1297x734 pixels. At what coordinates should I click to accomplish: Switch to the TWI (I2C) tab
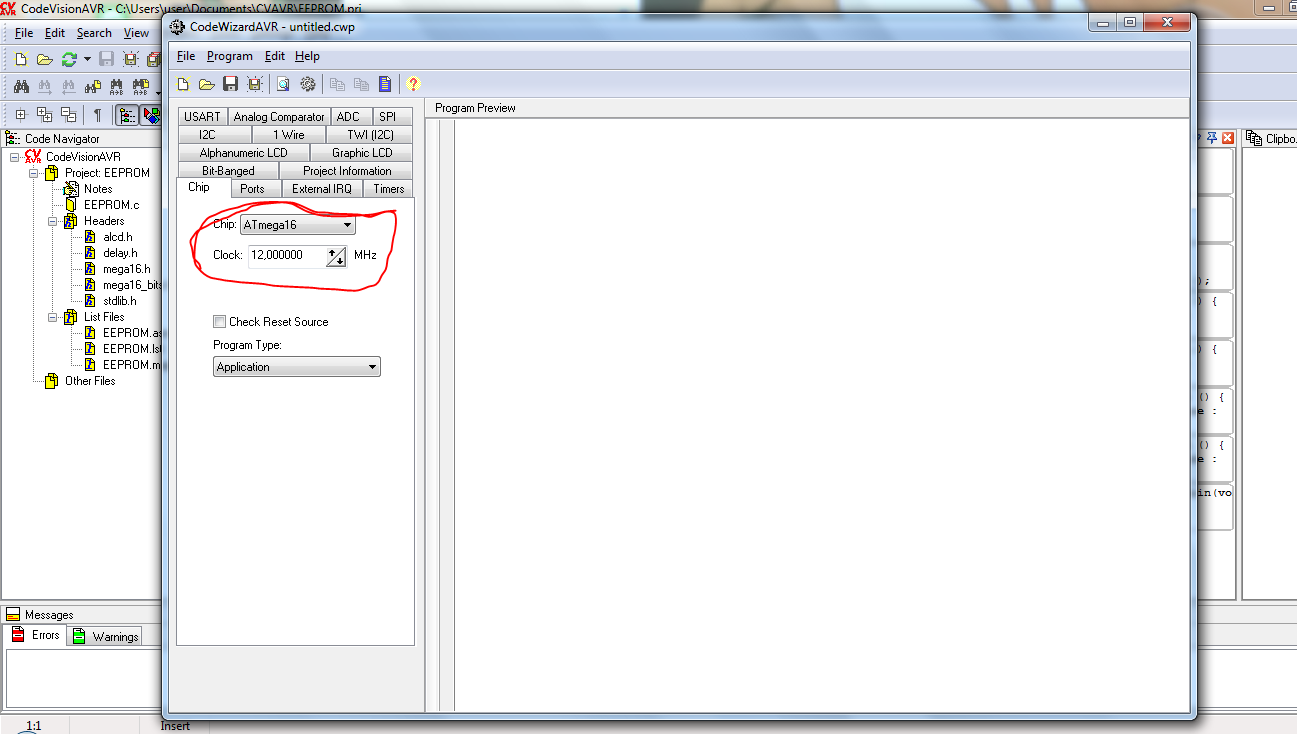[x=370, y=135]
